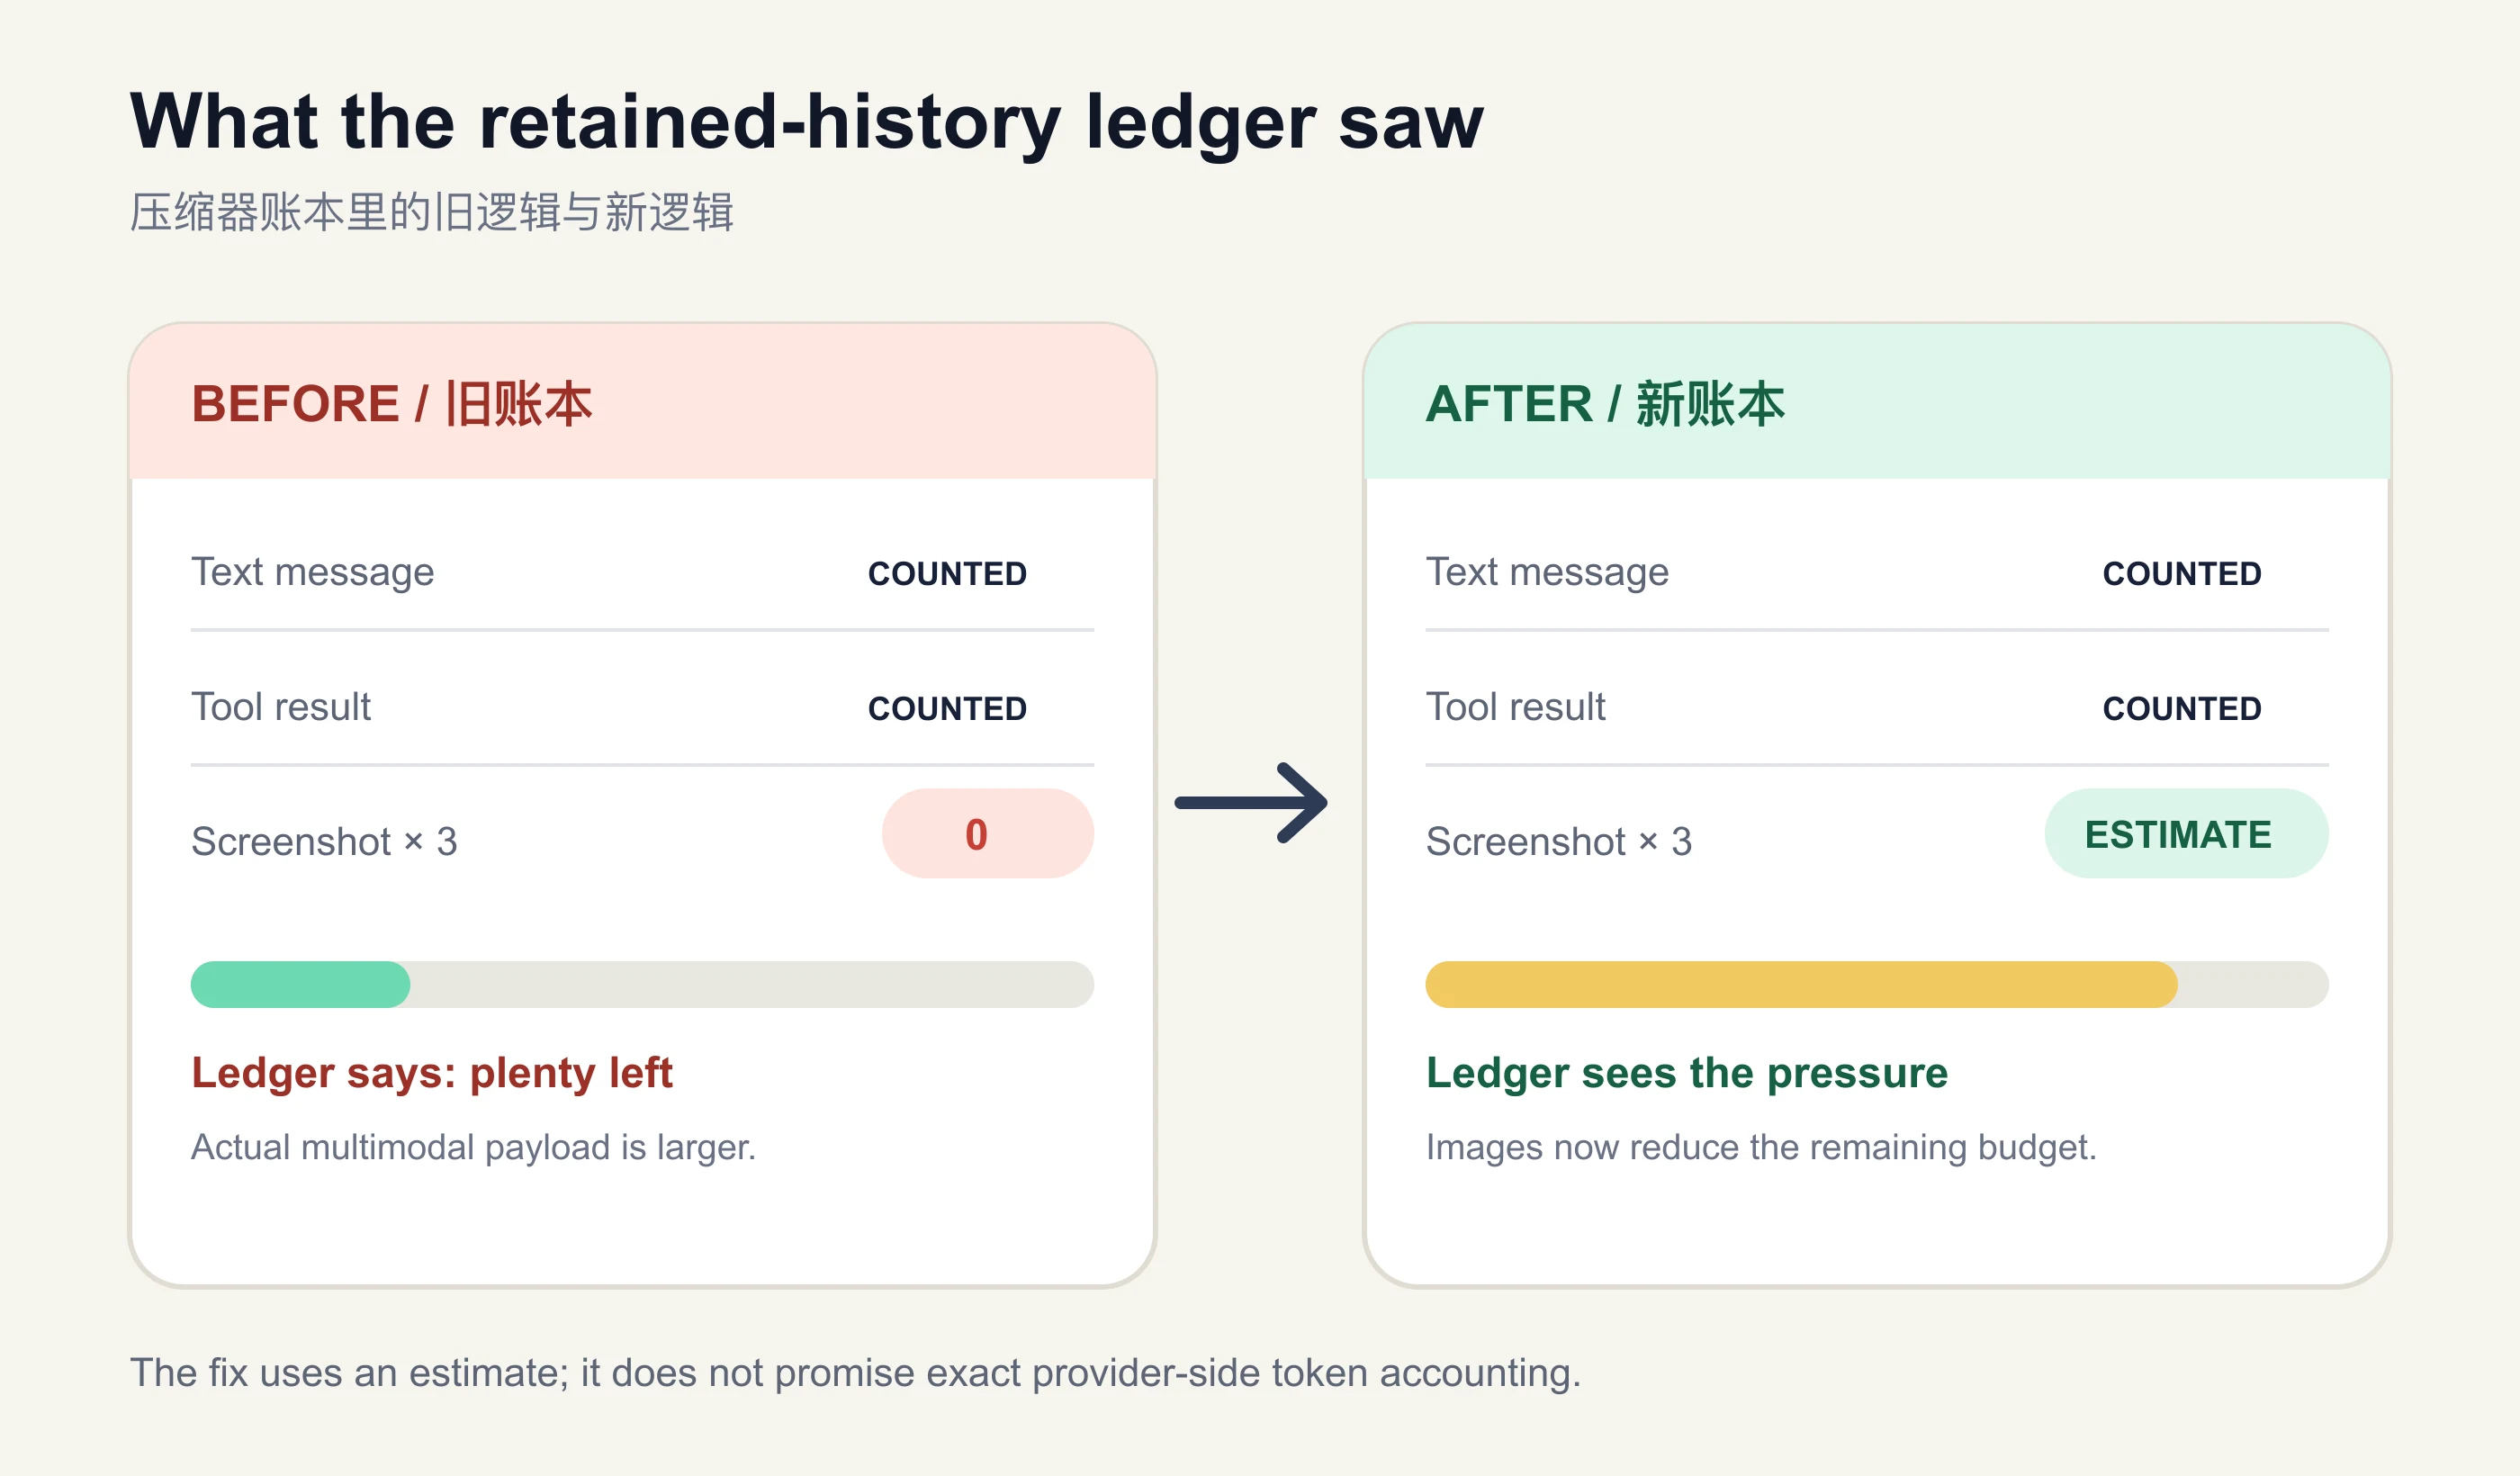Screen dimensions: 2520x1476
Task: Click Screenshot × 3 in the AFTER ledger
Action: (1559, 842)
